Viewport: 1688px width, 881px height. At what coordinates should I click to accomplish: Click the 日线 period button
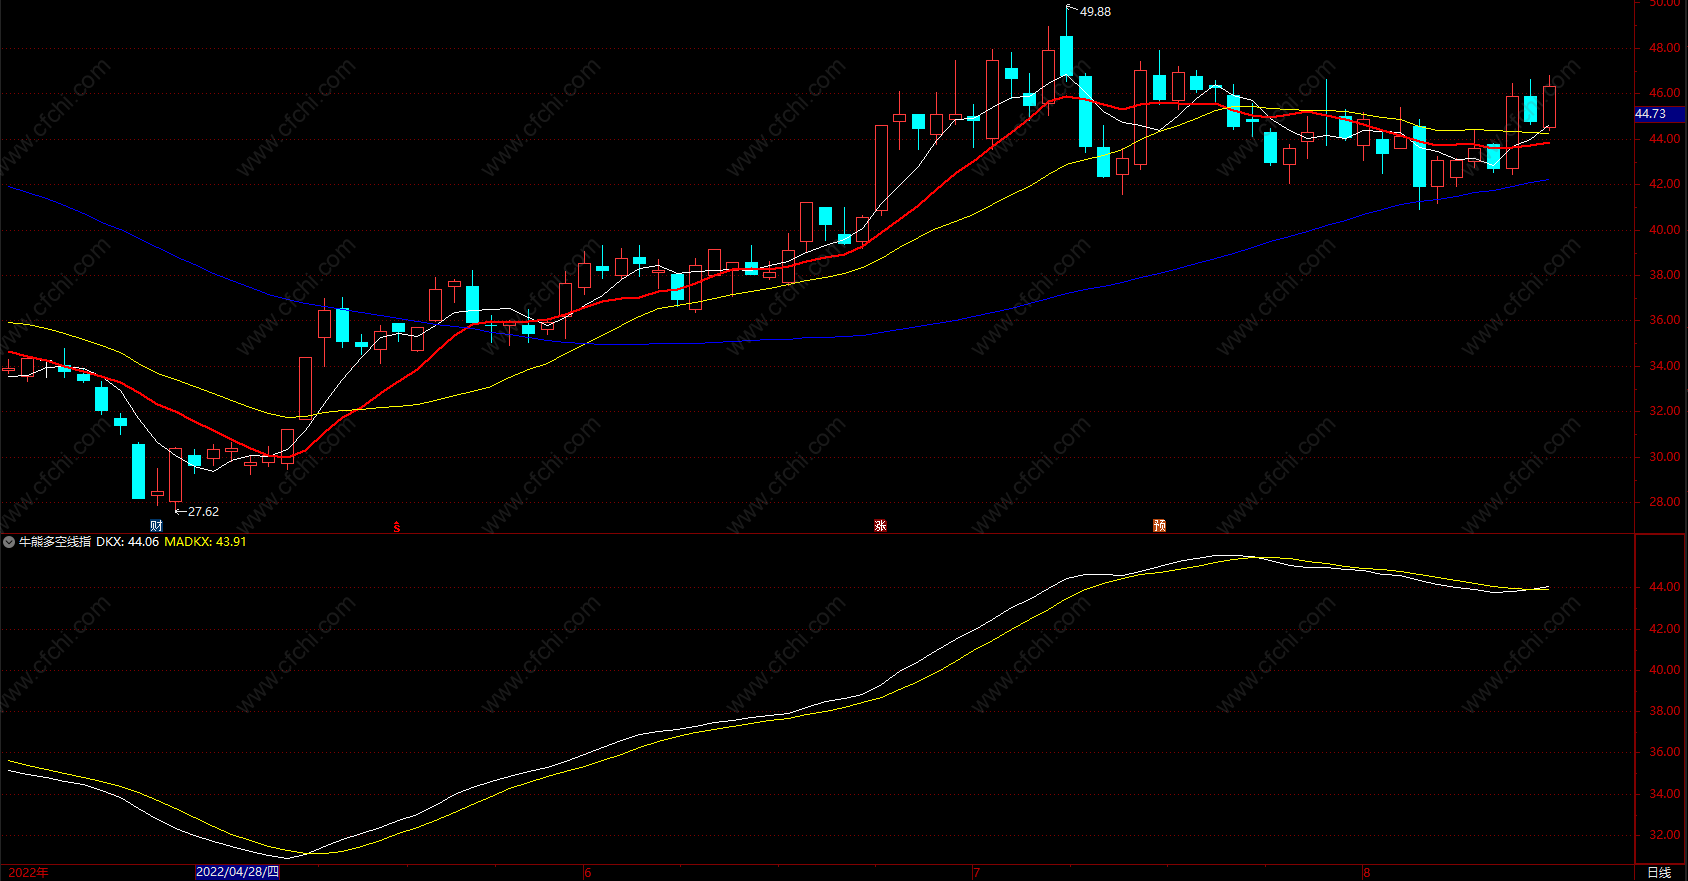point(1659,873)
